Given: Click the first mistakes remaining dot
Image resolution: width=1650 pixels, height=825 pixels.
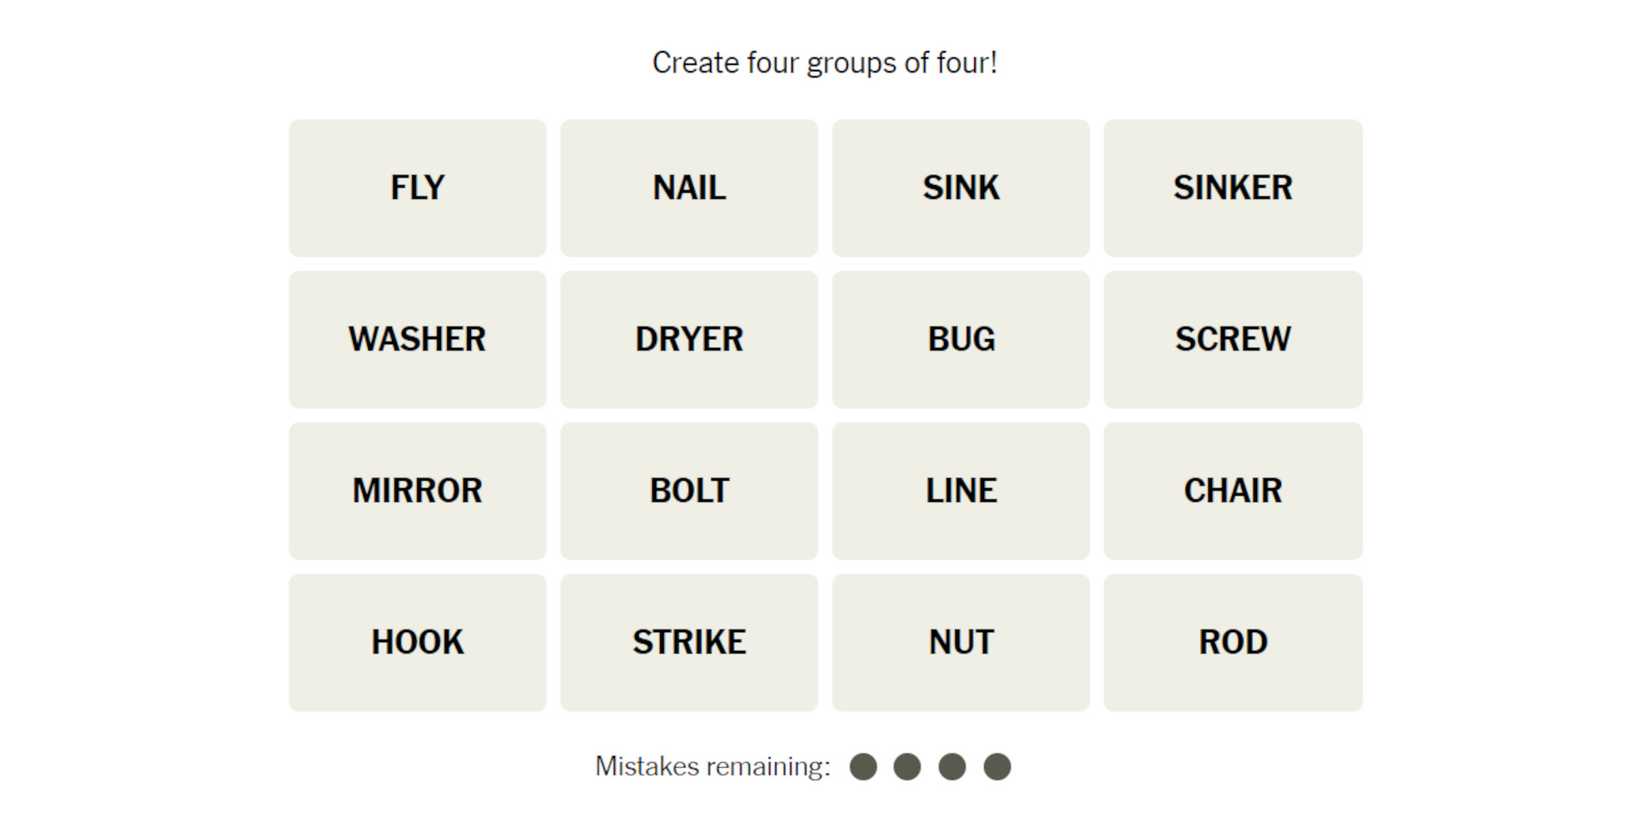Looking at the screenshot, I should [863, 767].
